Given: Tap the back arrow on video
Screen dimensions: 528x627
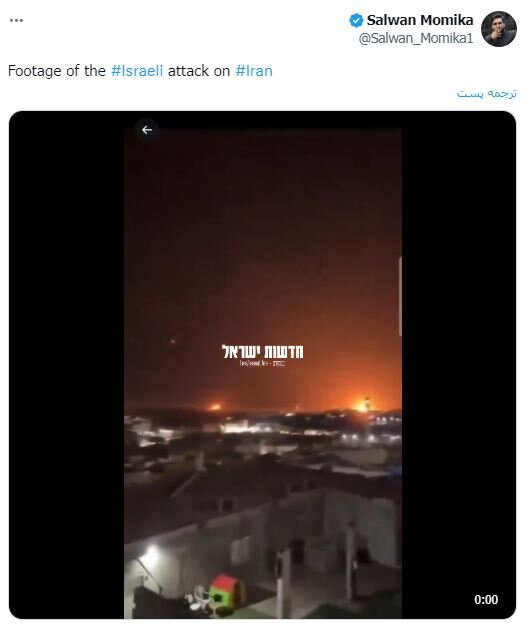Looking at the screenshot, I should [147, 130].
